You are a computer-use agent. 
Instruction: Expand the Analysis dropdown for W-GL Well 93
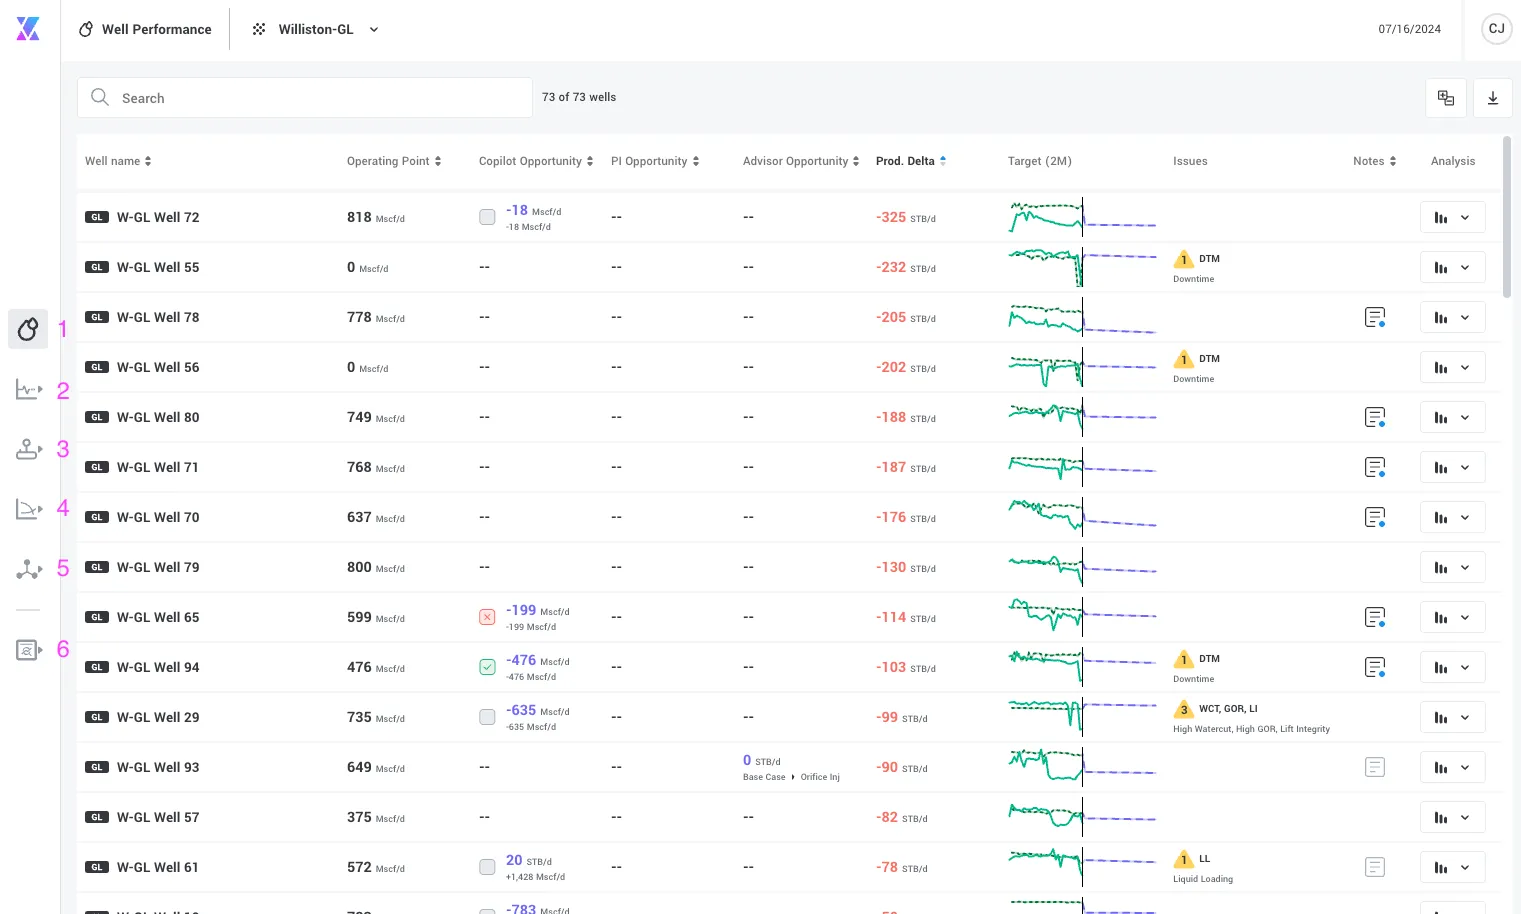click(1453, 767)
